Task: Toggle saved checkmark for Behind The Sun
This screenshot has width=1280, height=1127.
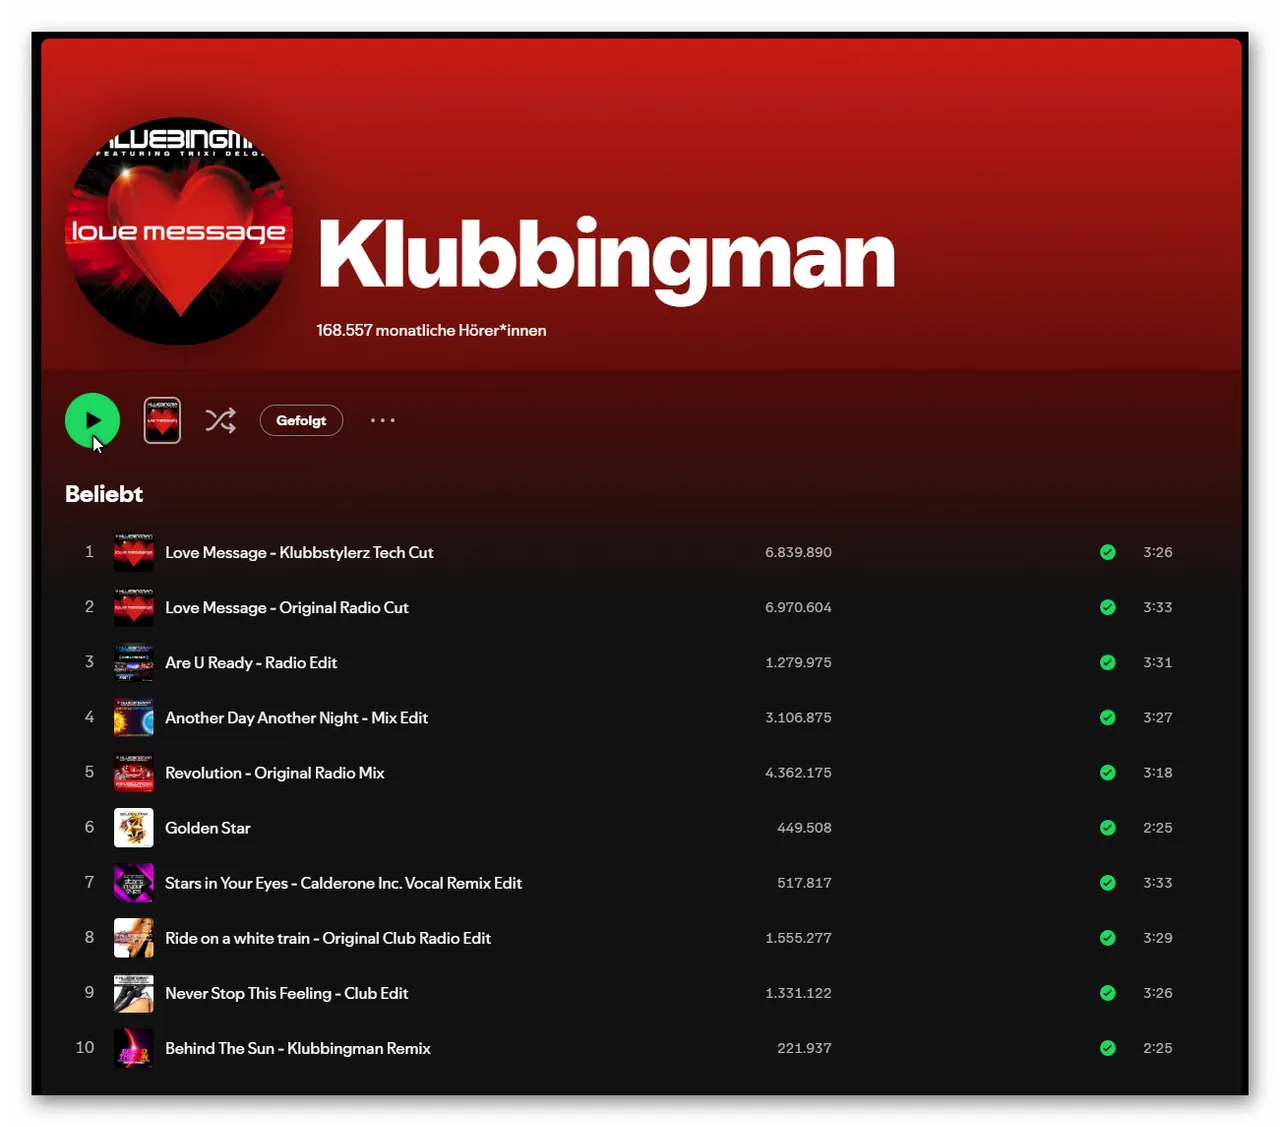Action: 1107,1047
